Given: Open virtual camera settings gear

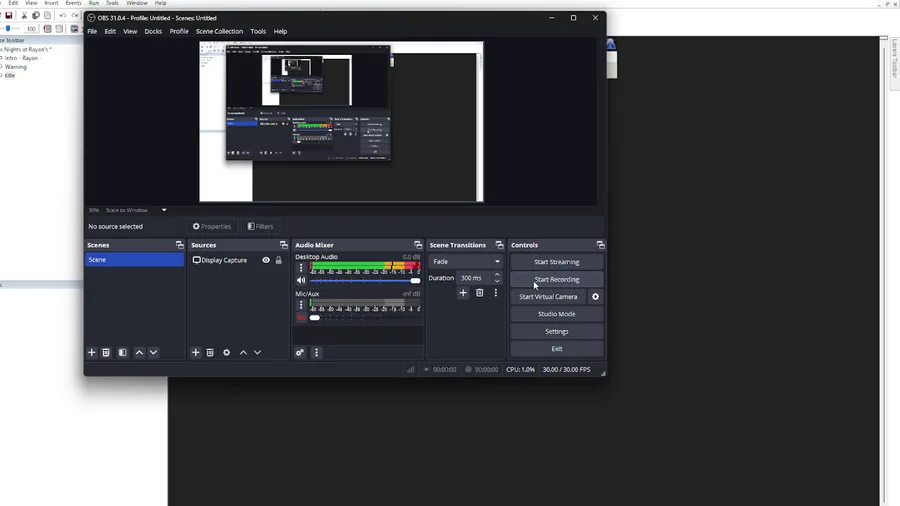Looking at the screenshot, I should [595, 297].
